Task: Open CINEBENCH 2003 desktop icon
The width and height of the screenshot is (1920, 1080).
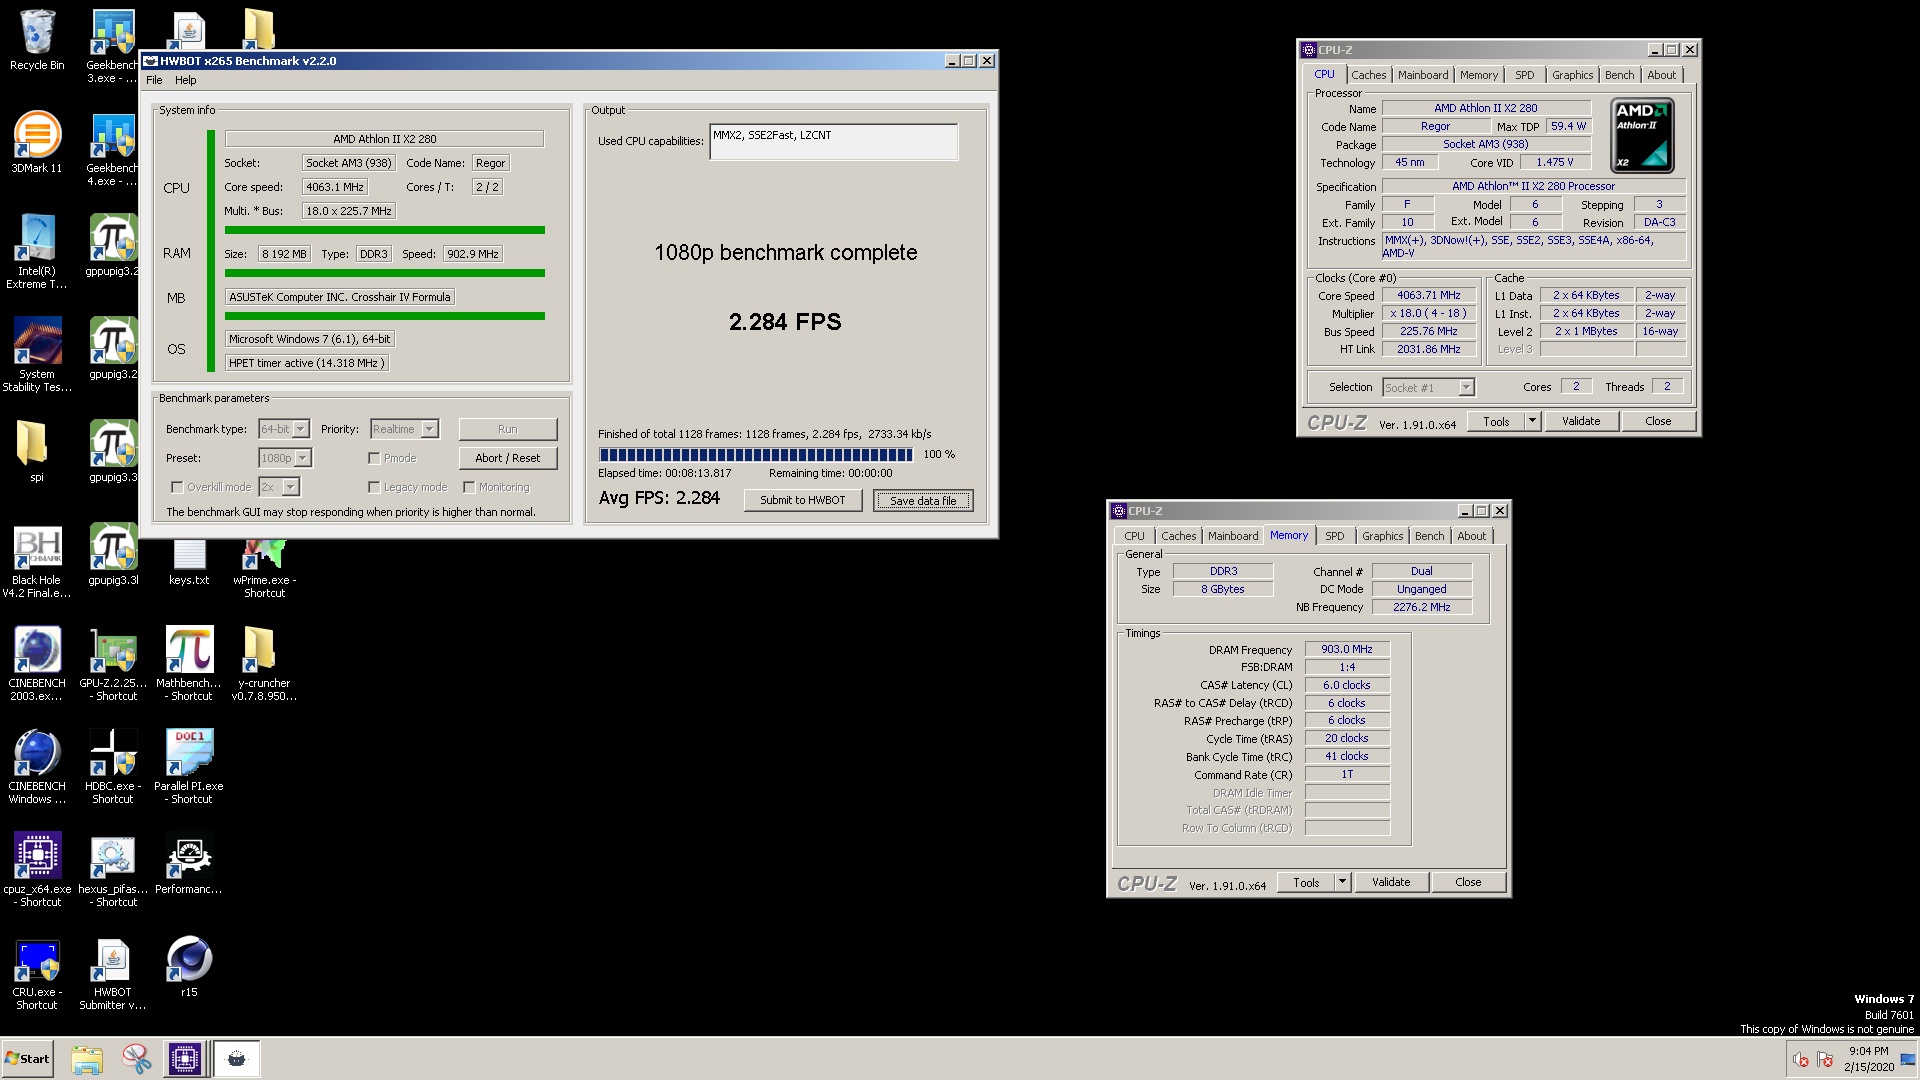Action: click(x=37, y=664)
